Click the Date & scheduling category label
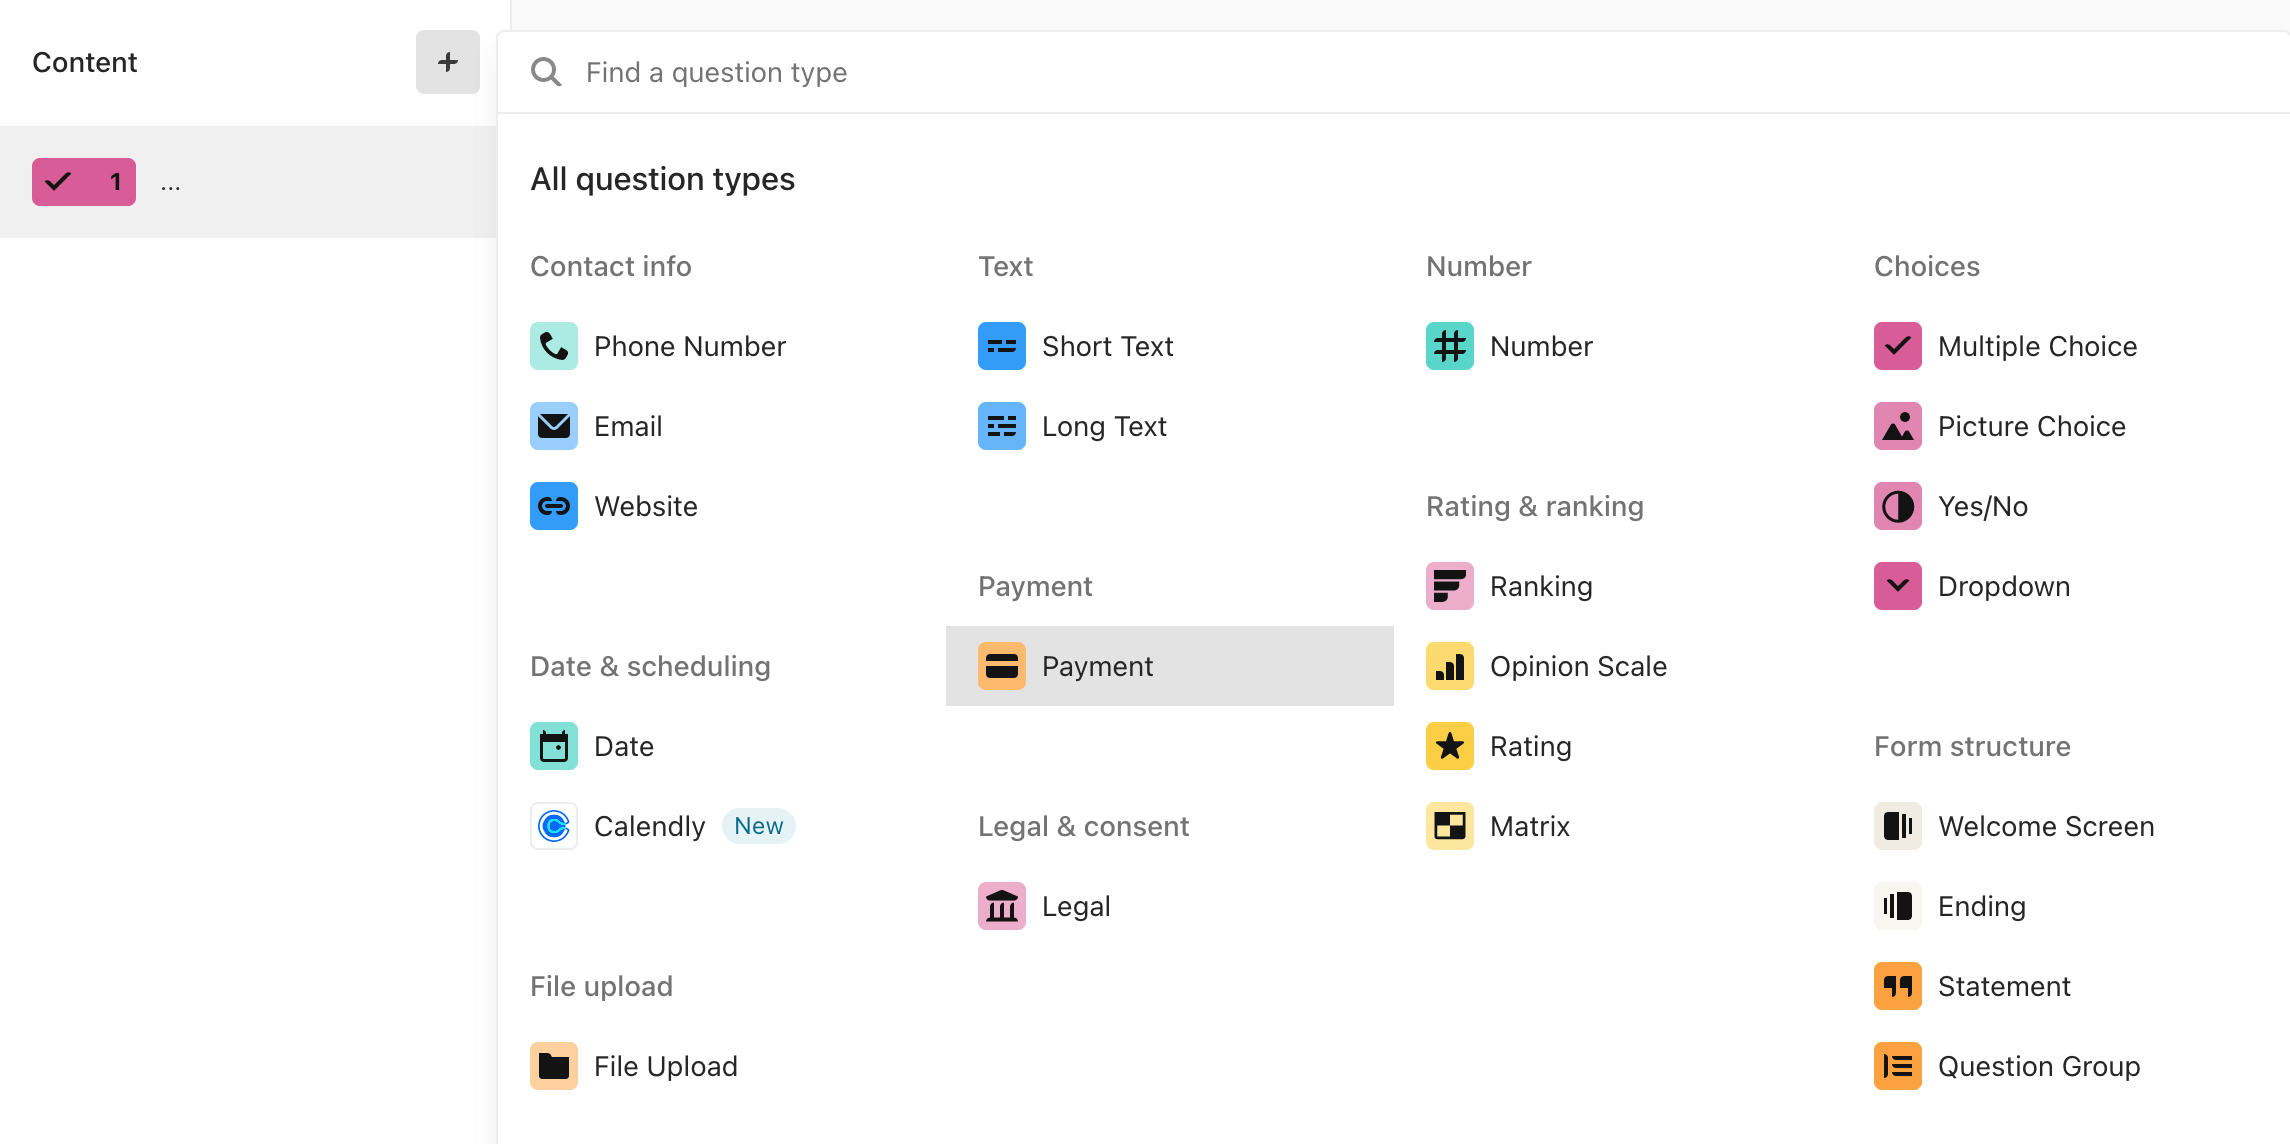This screenshot has width=2290, height=1144. click(x=650, y=666)
